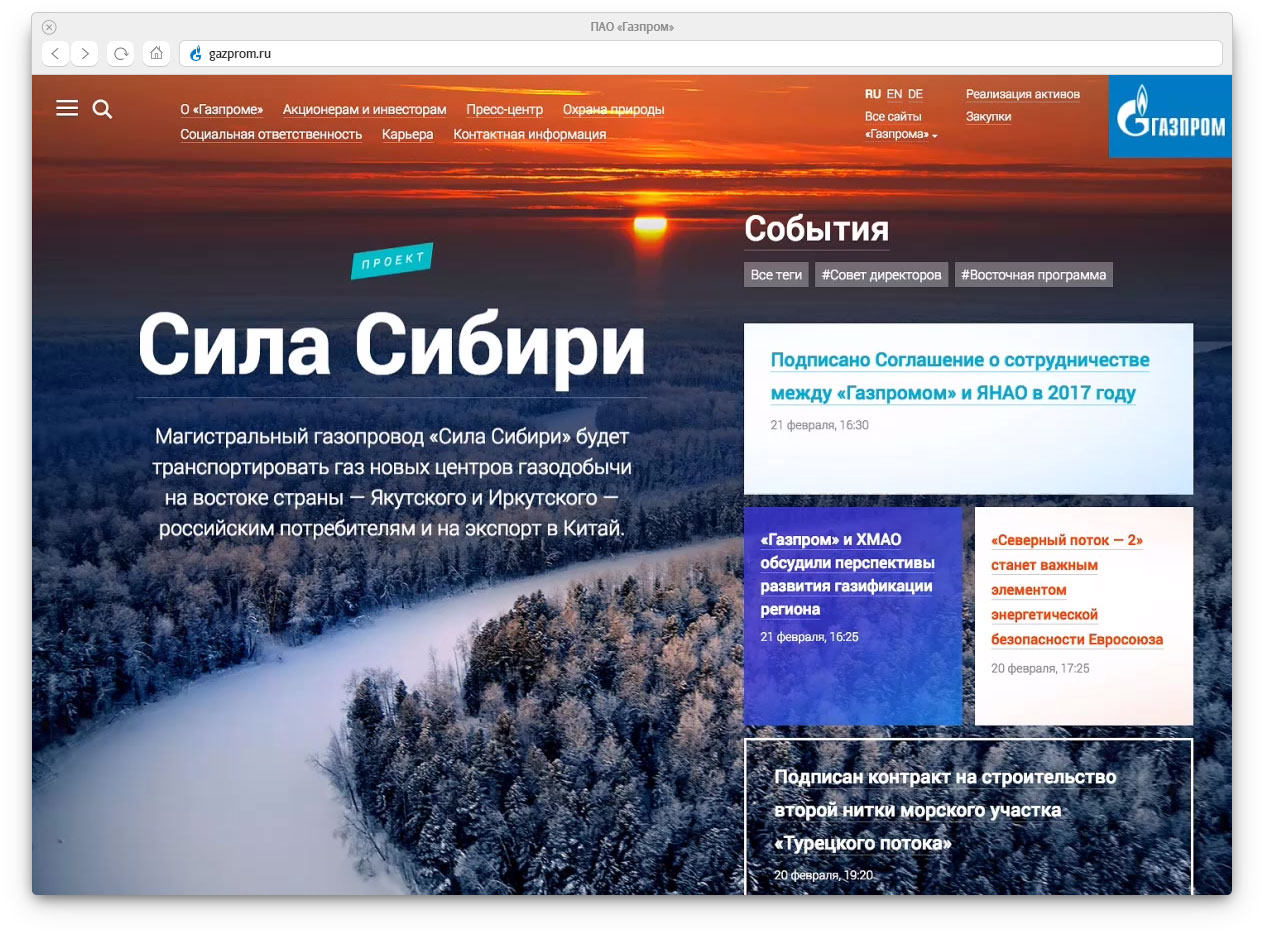Go to browser home icon
This screenshot has height=933, width=1264.
tap(156, 53)
